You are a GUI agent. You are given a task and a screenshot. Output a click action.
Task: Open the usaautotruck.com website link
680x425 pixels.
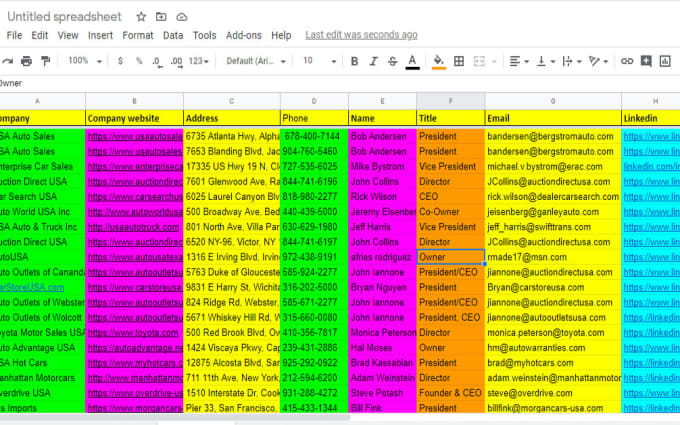click(x=133, y=227)
